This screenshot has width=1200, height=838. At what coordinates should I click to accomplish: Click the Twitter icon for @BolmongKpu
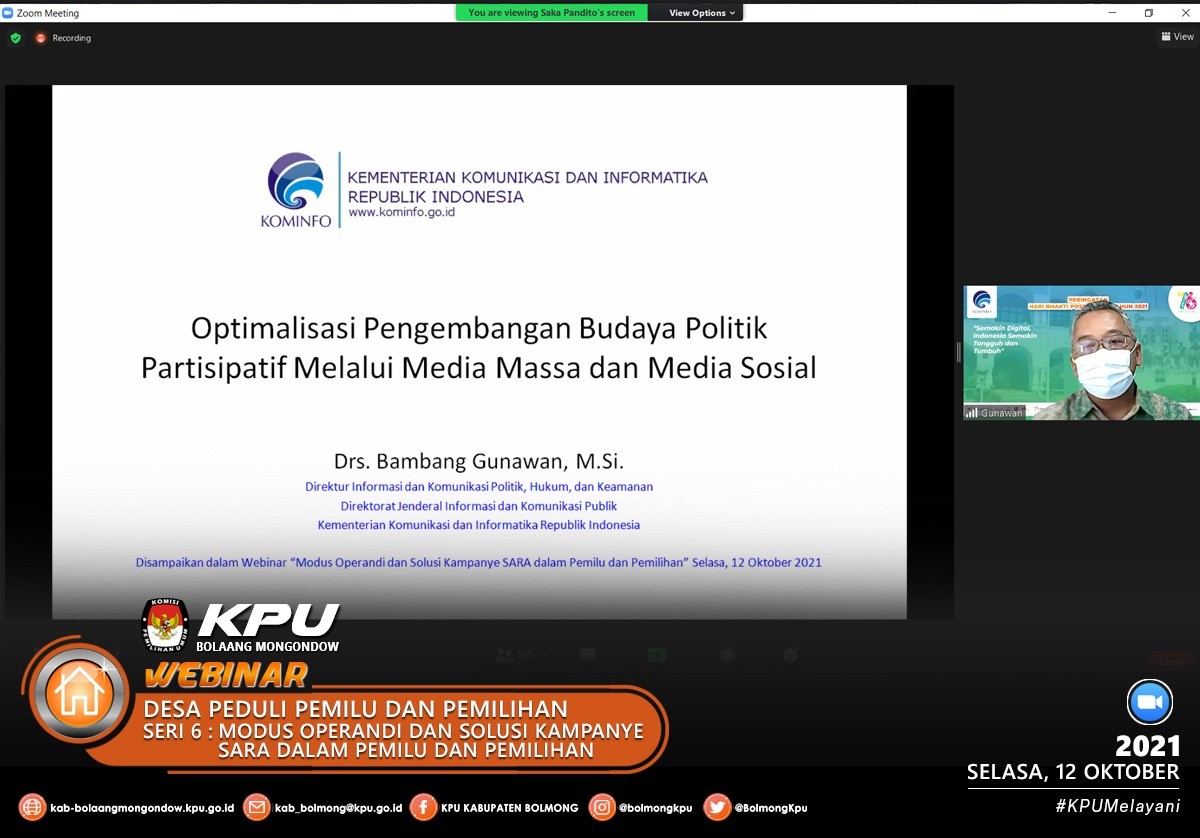point(717,807)
